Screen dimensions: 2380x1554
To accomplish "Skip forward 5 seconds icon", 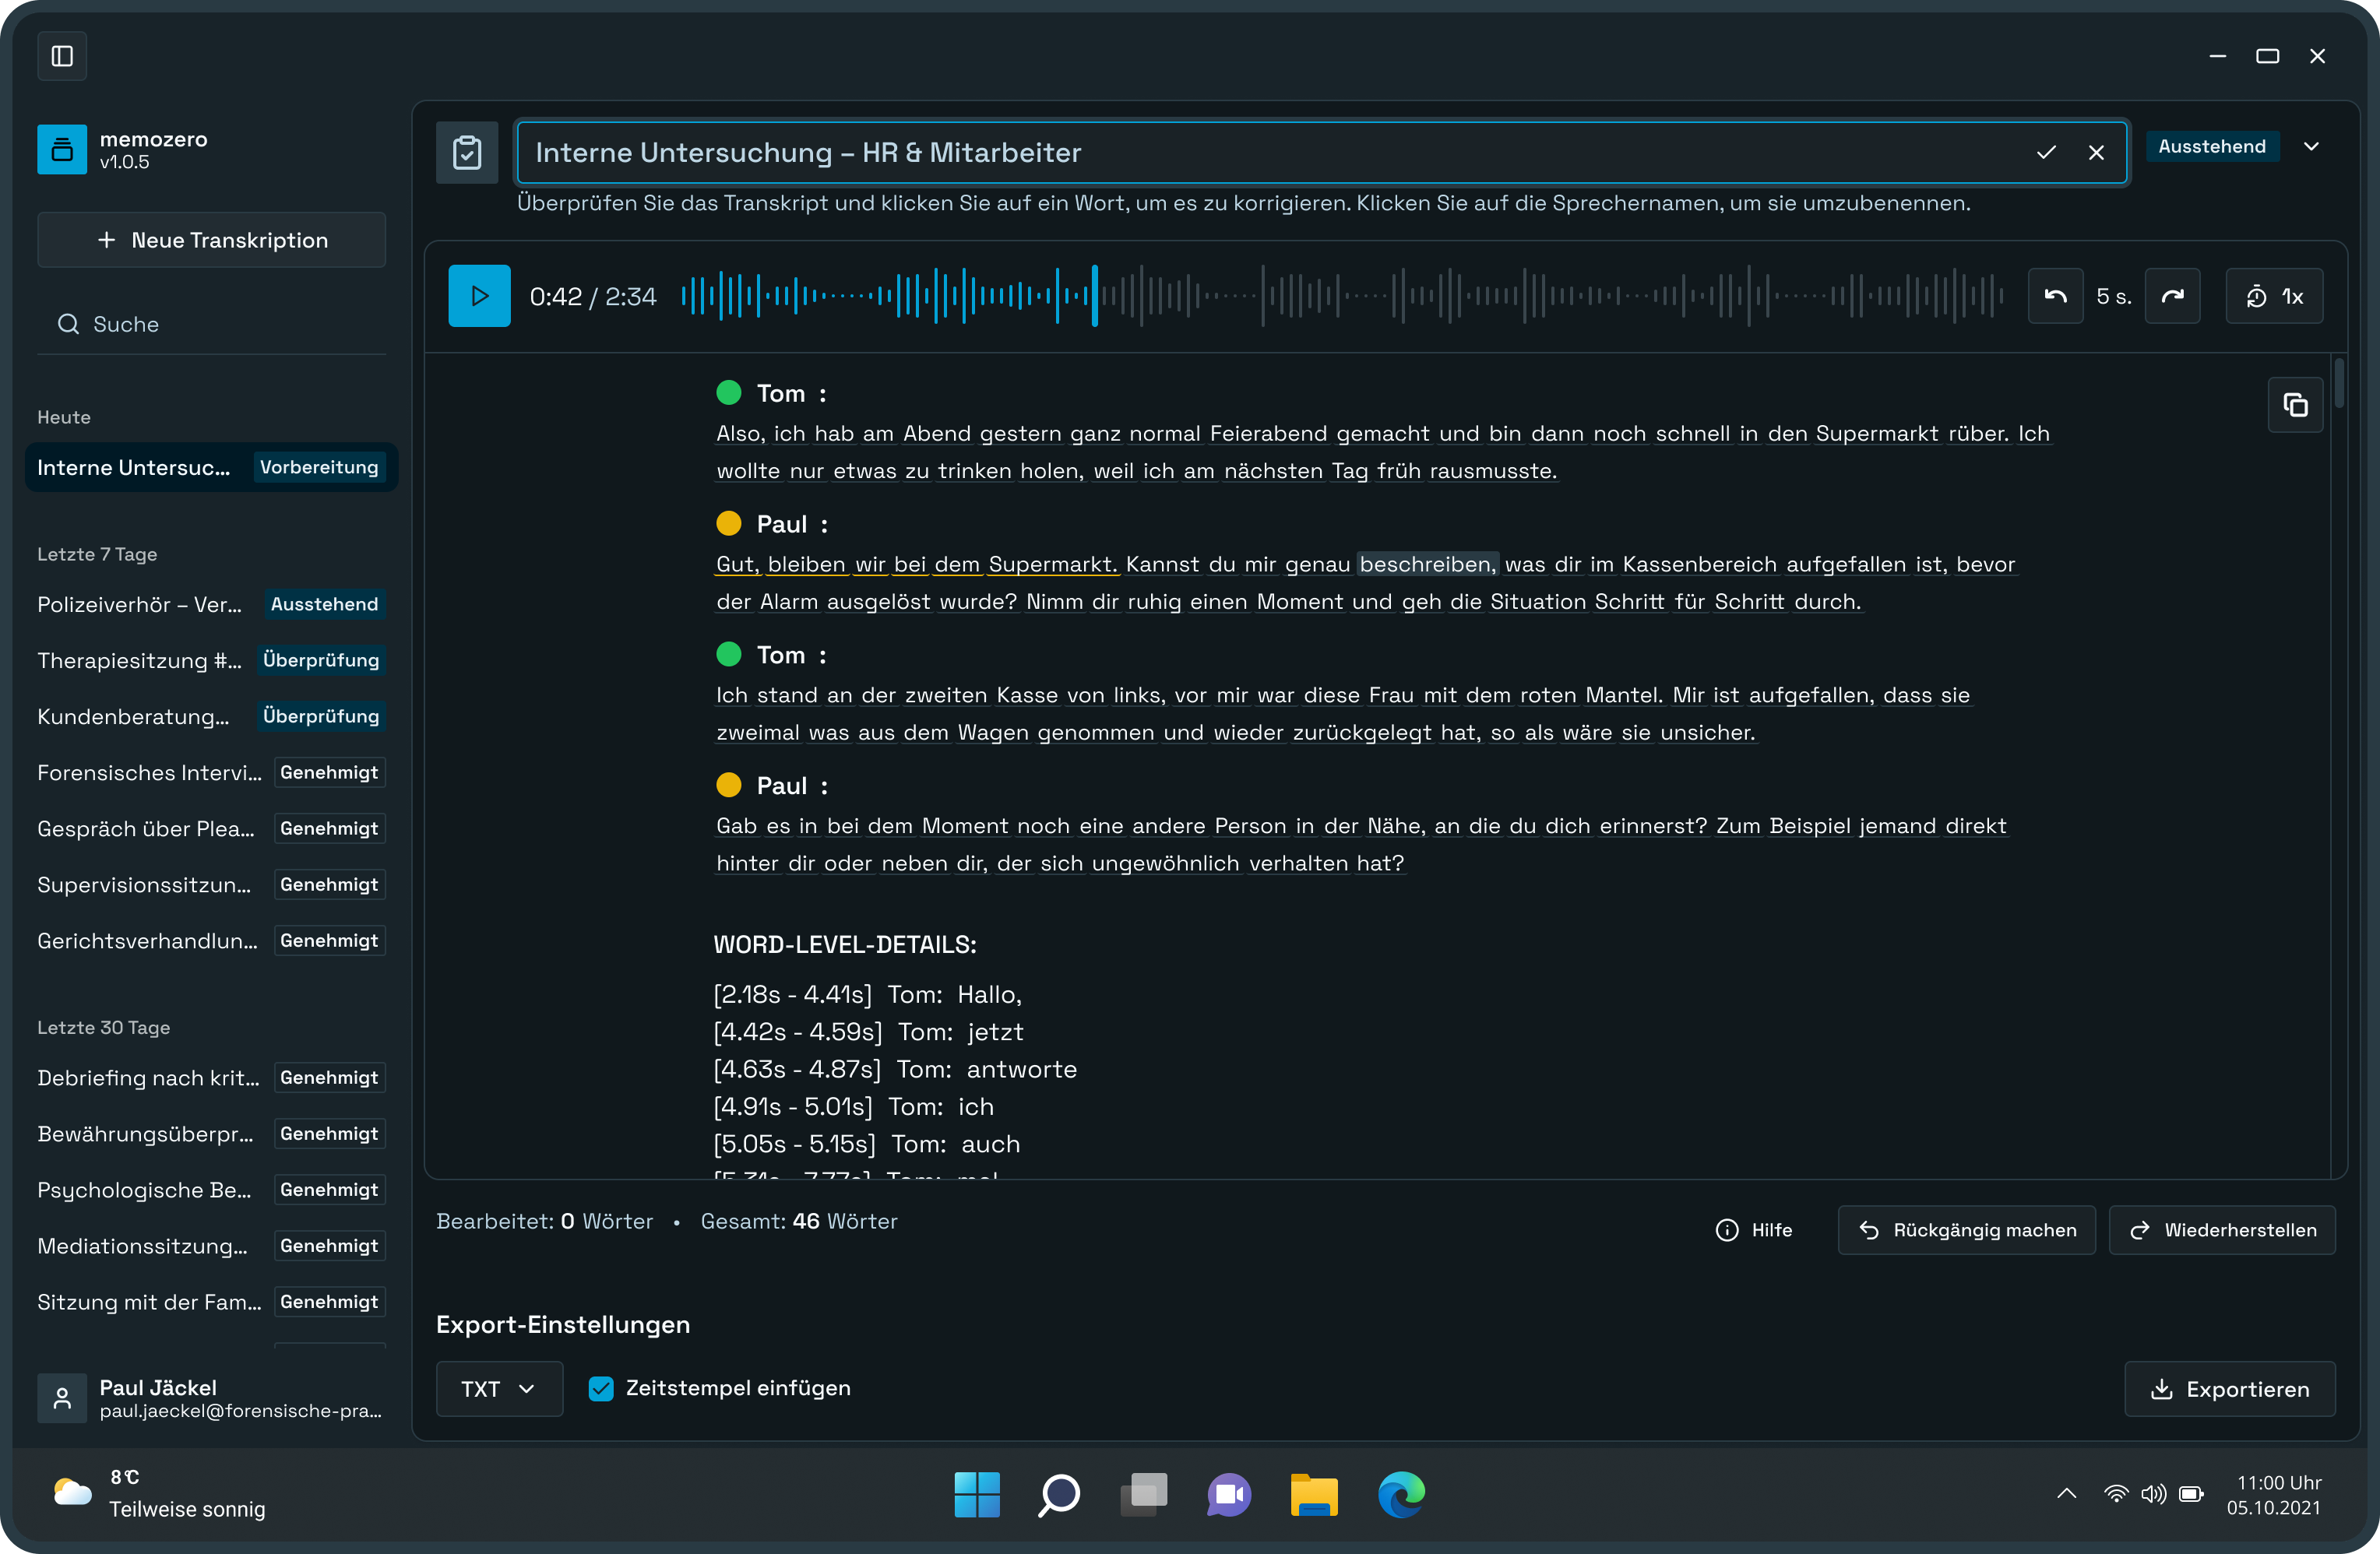I will click(2172, 296).
